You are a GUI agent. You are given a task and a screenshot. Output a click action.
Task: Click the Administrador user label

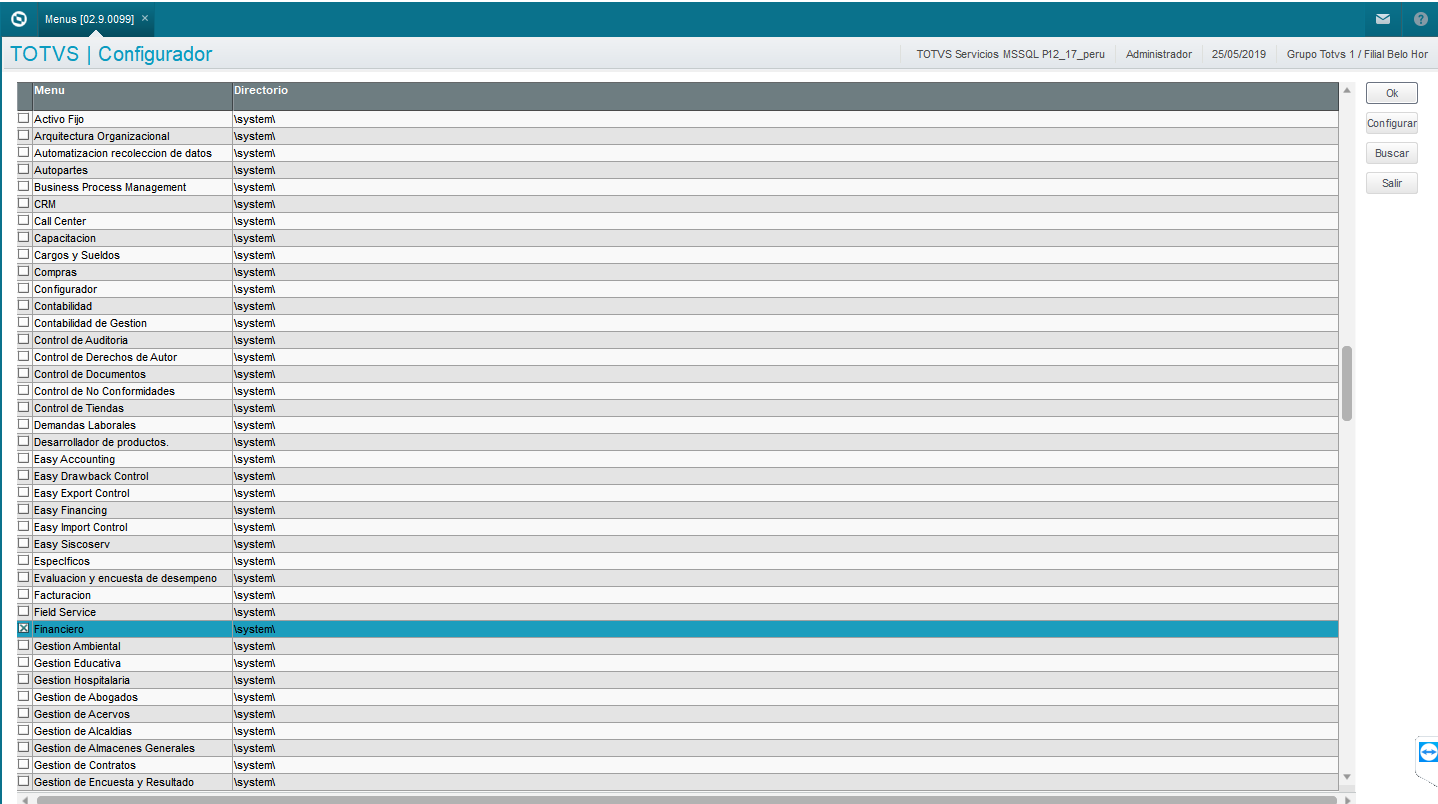pos(1159,54)
